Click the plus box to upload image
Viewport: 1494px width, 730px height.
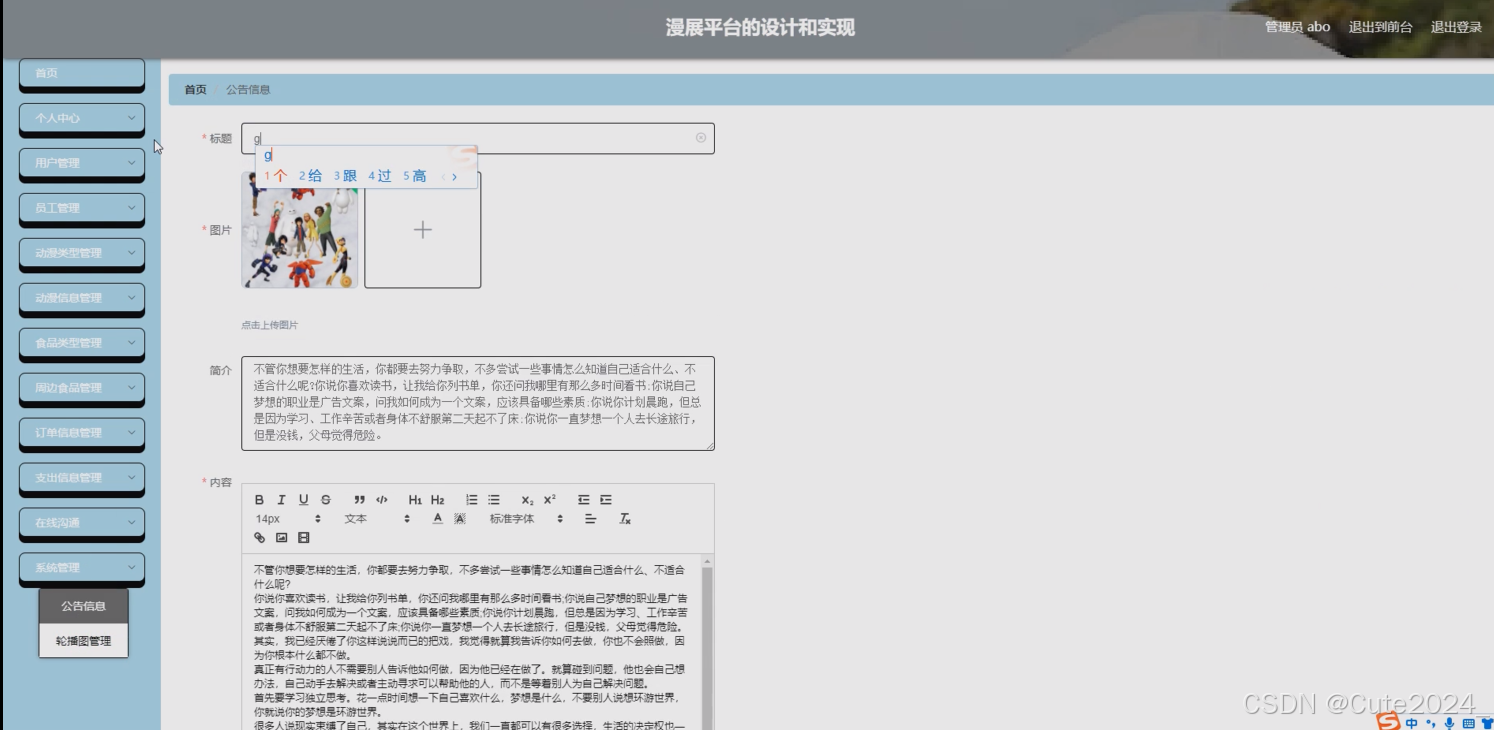click(x=422, y=230)
